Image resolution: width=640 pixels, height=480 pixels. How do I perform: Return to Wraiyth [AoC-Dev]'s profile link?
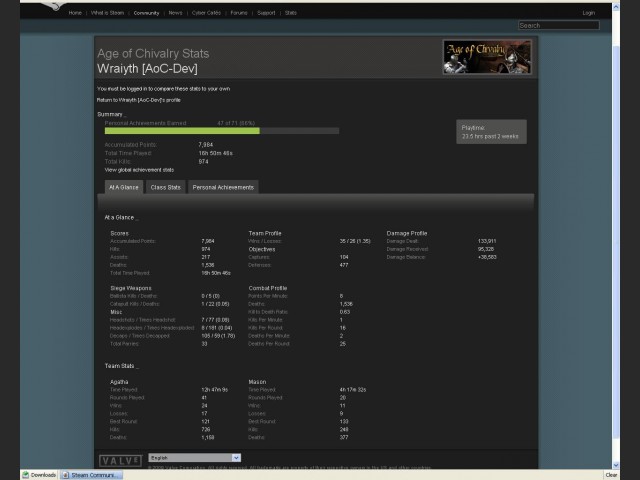click(x=139, y=100)
